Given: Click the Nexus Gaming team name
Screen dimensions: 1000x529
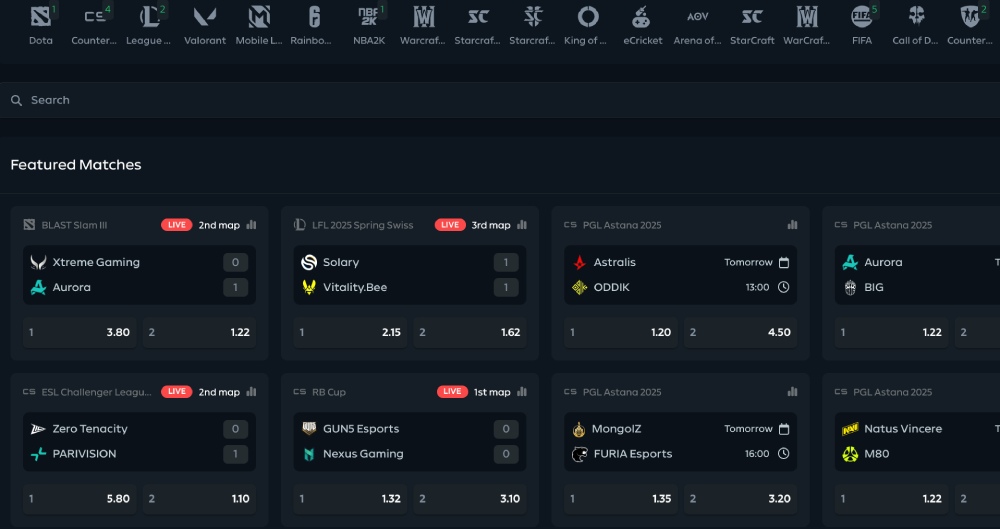Looking at the screenshot, I should (x=363, y=454).
